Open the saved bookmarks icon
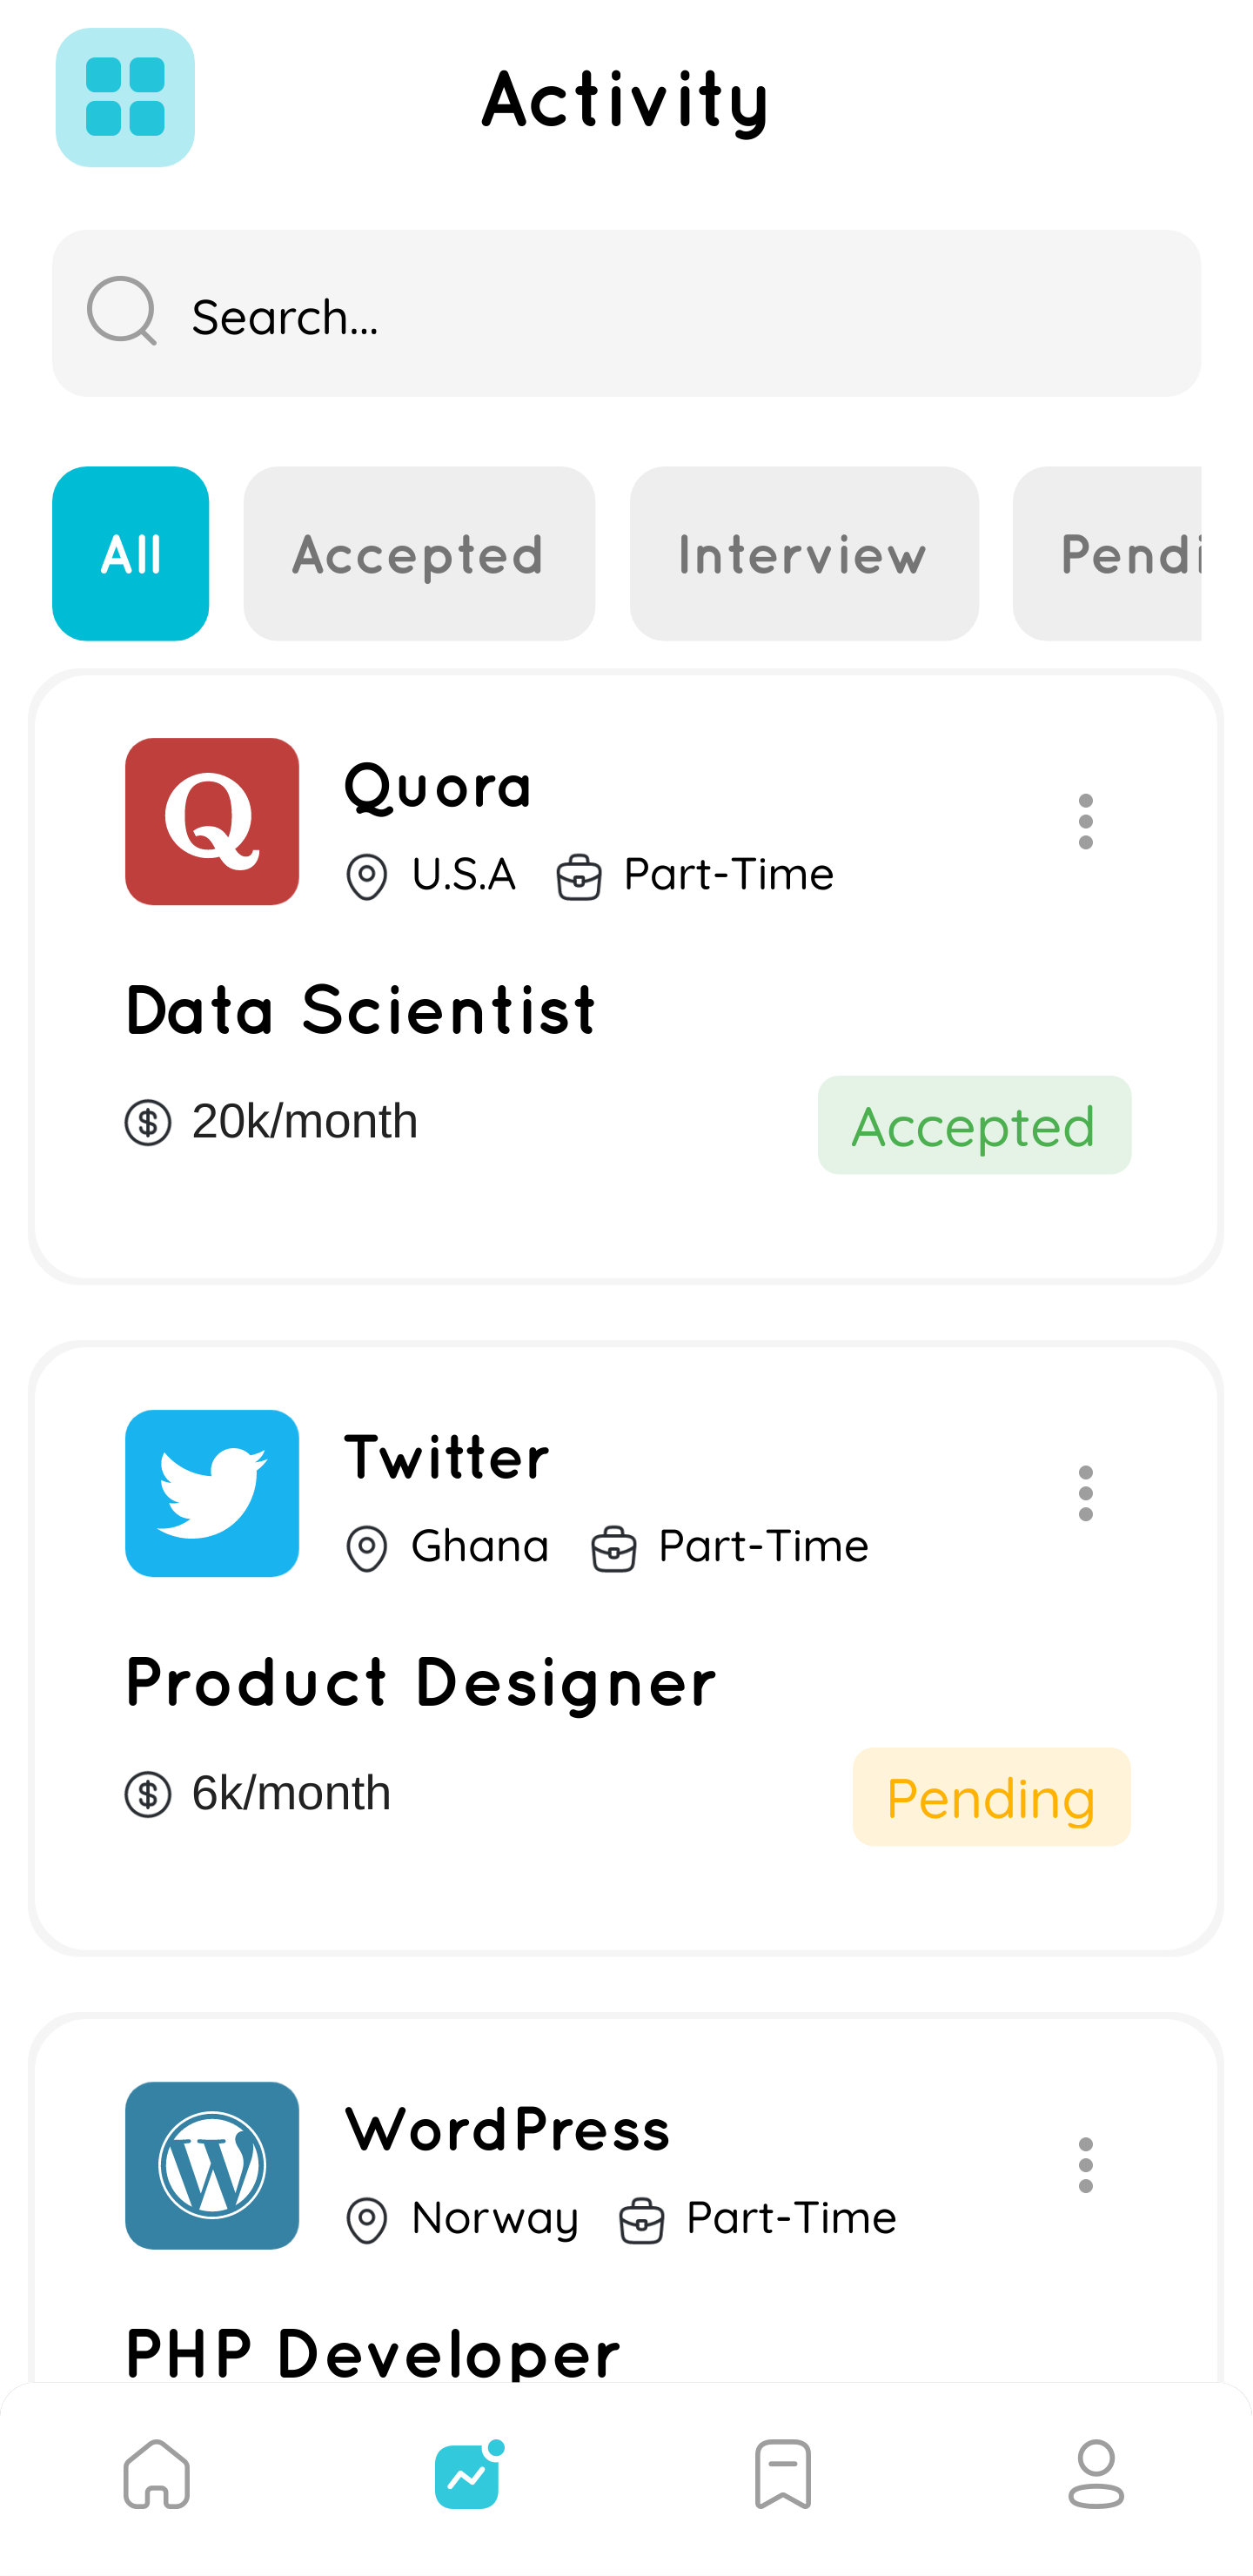The image size is (1253, 2576). (783, 2473)
